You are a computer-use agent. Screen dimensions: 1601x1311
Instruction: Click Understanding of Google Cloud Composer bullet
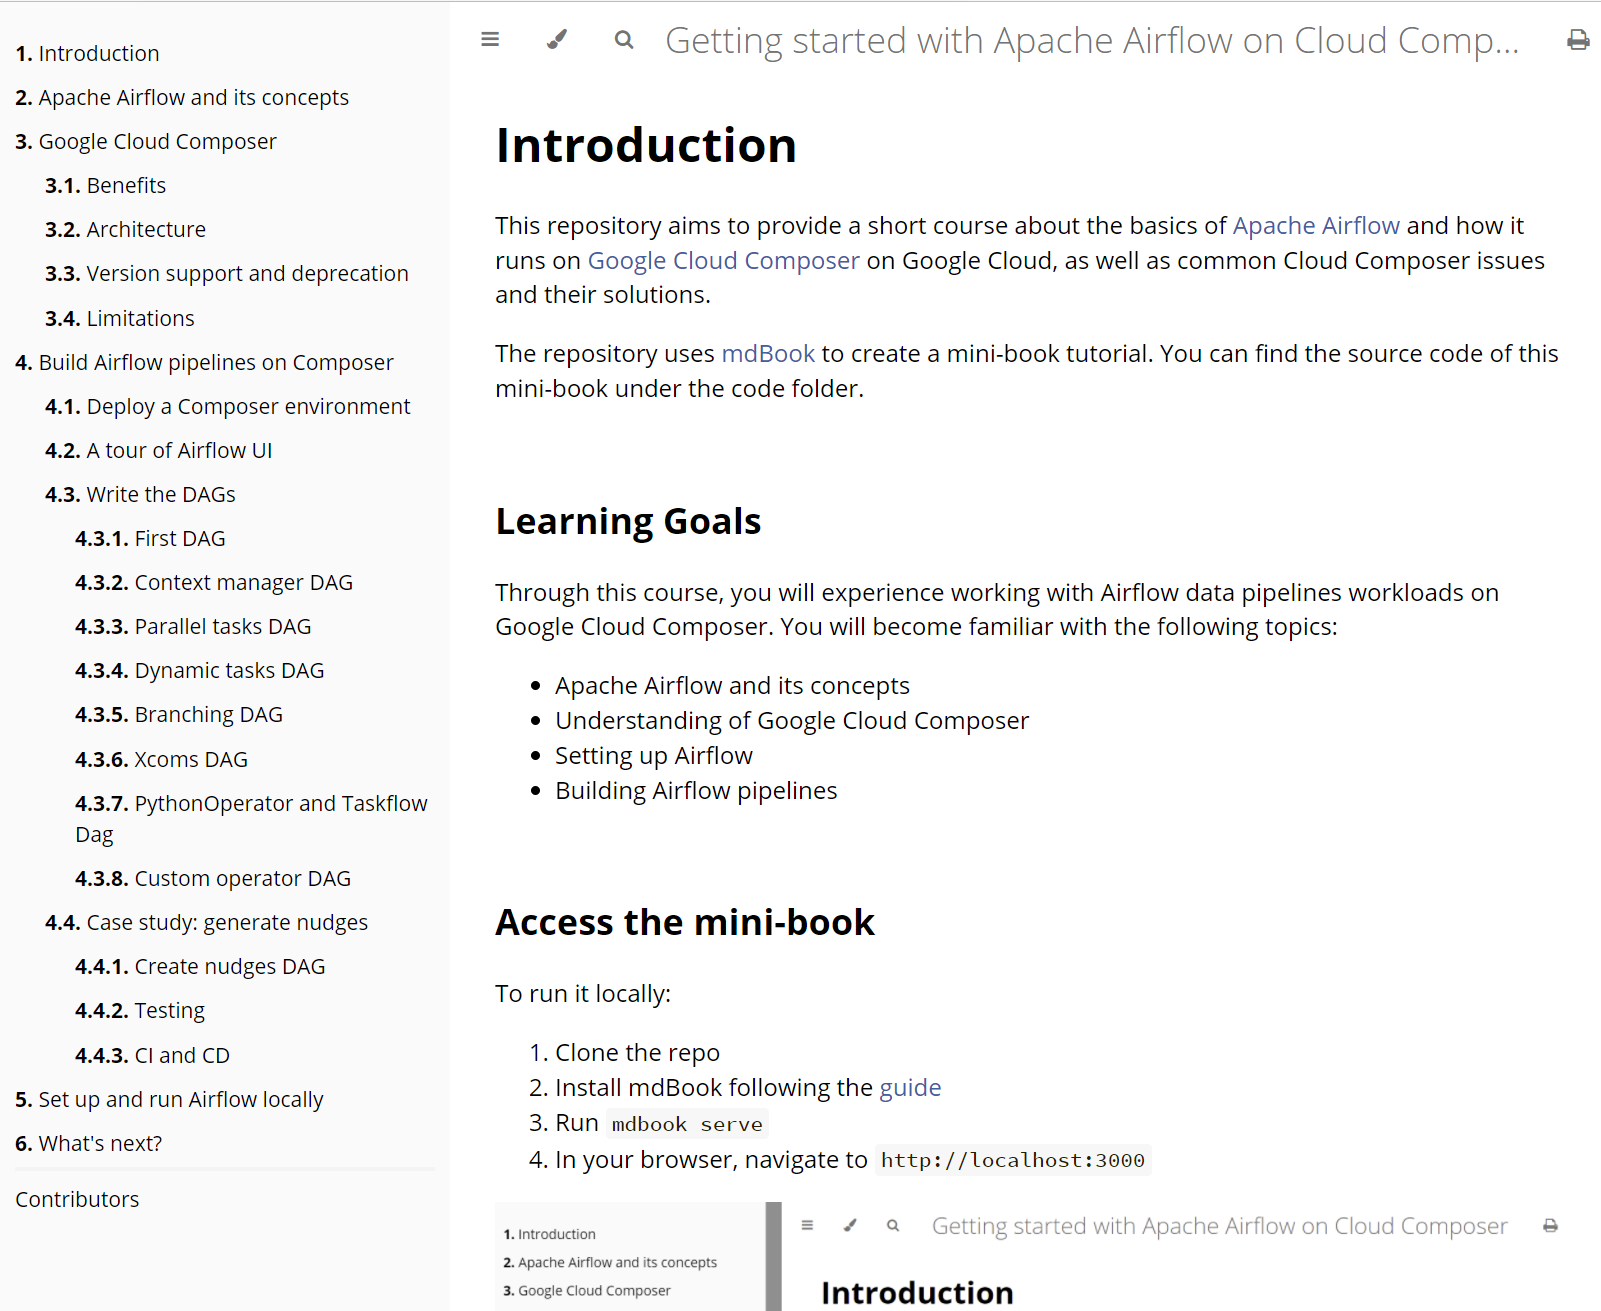coord(792,721)
